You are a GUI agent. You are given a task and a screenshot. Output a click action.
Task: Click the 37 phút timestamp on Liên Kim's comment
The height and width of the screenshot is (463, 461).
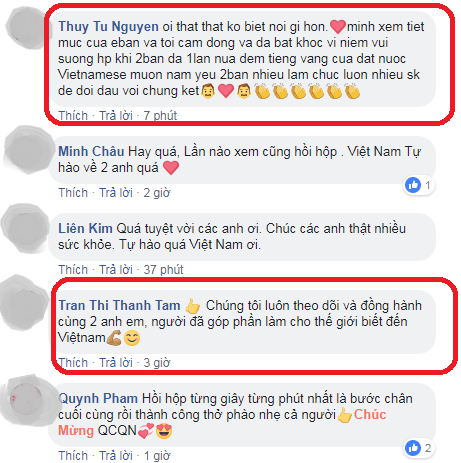[163, 270]
